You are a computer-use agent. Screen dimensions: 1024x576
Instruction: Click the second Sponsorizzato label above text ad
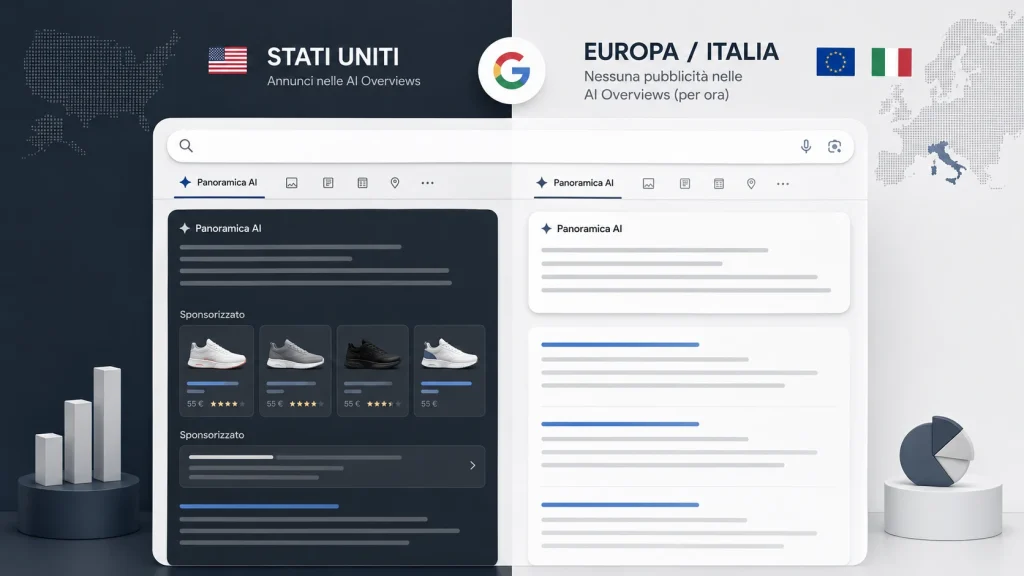tap(212, 435)
